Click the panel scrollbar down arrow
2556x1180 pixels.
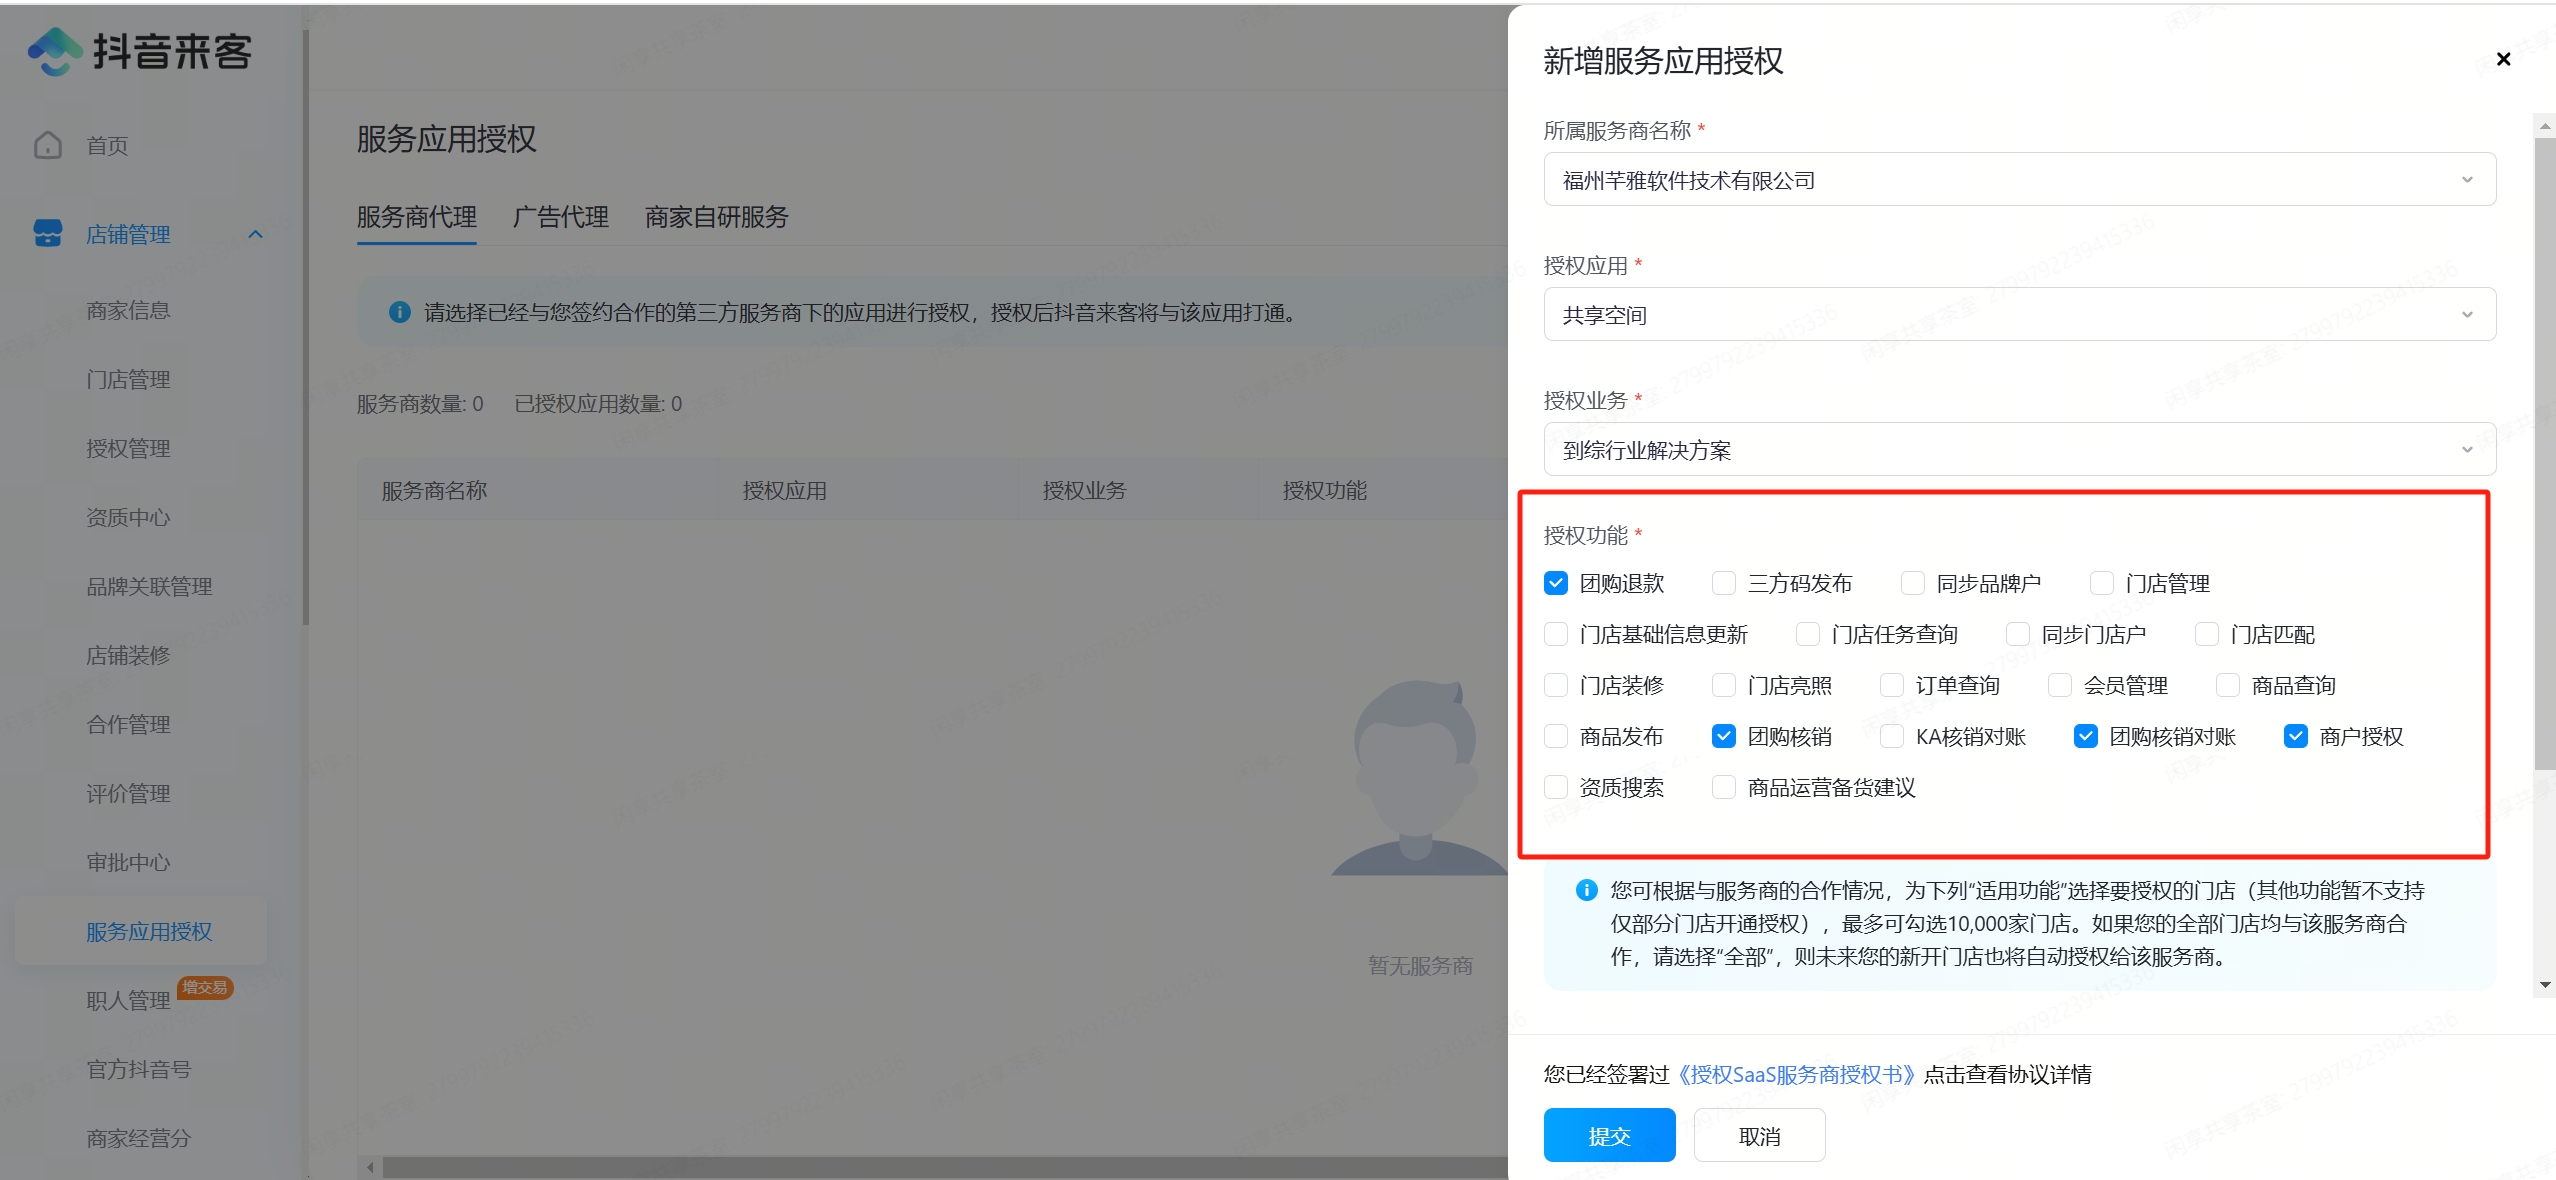coord(2545,985)
